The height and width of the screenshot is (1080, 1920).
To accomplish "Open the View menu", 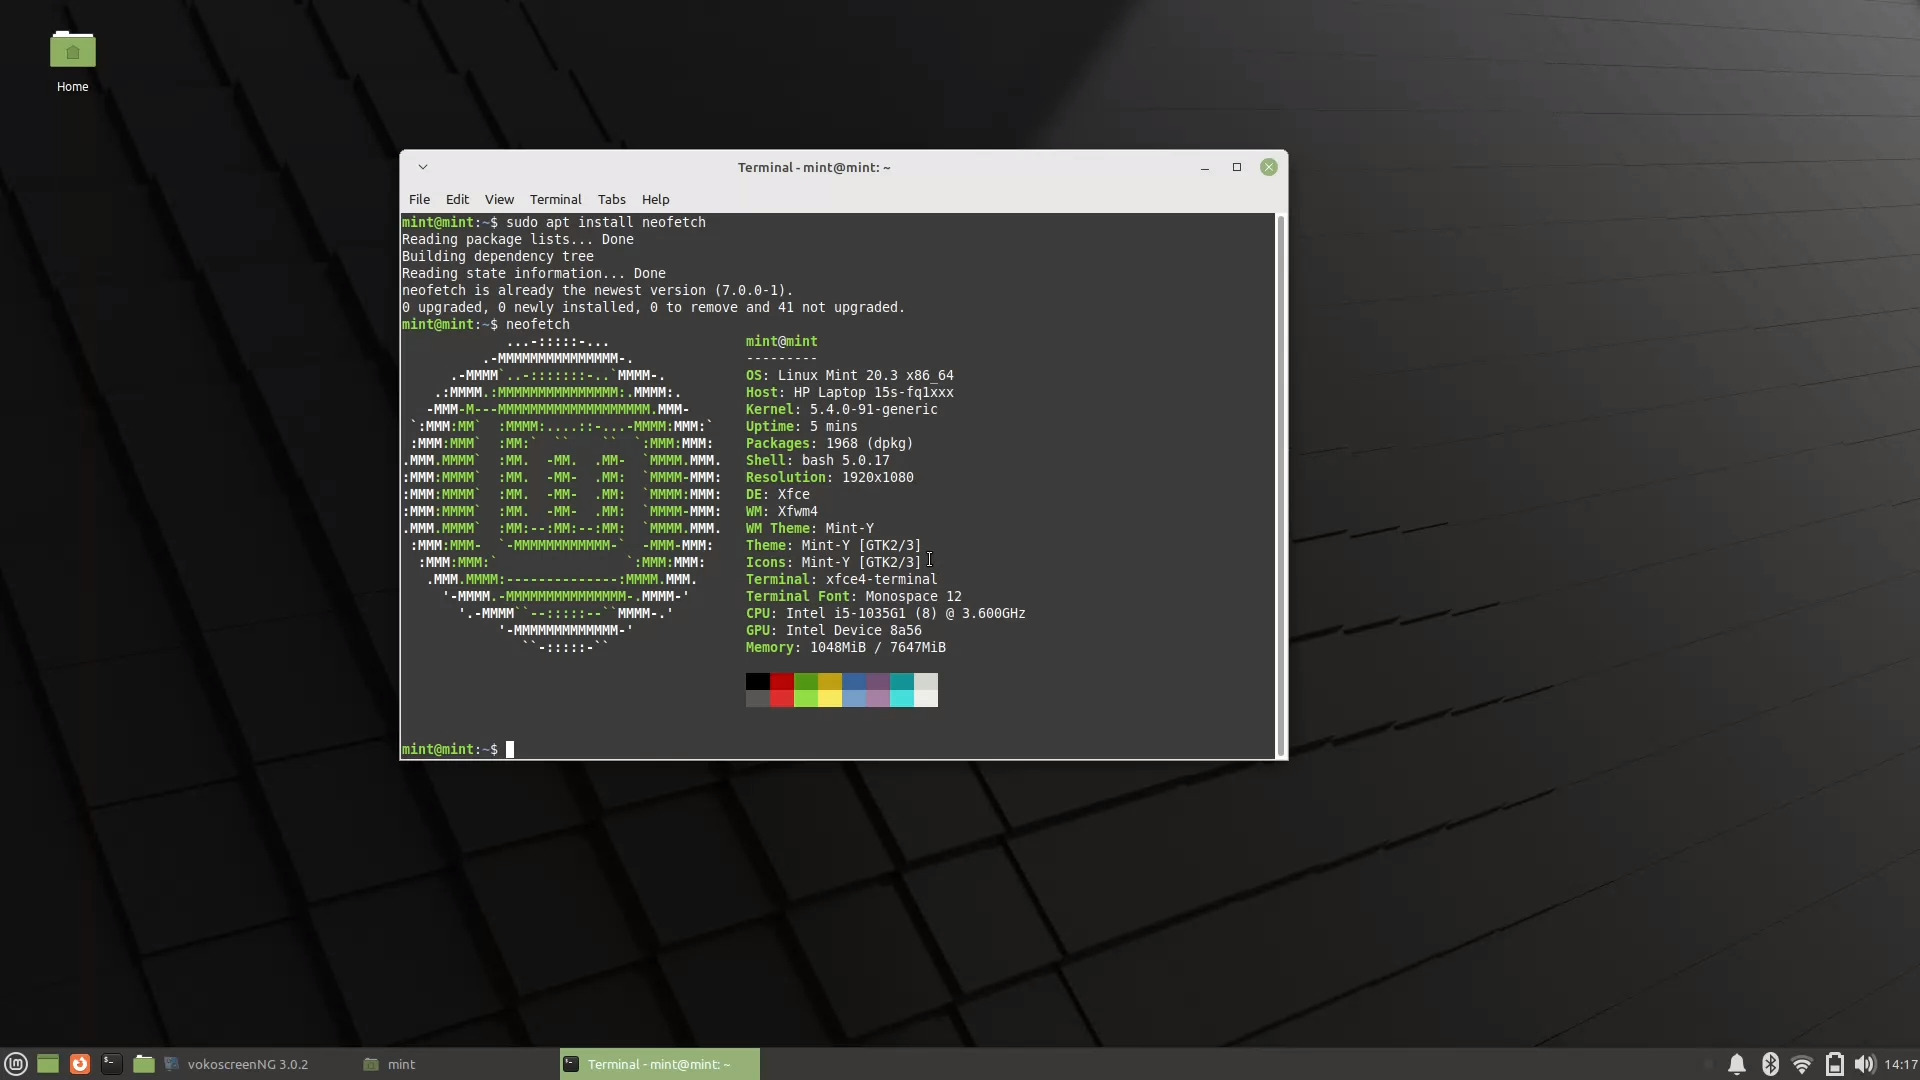I will click(x=499, y=199).
